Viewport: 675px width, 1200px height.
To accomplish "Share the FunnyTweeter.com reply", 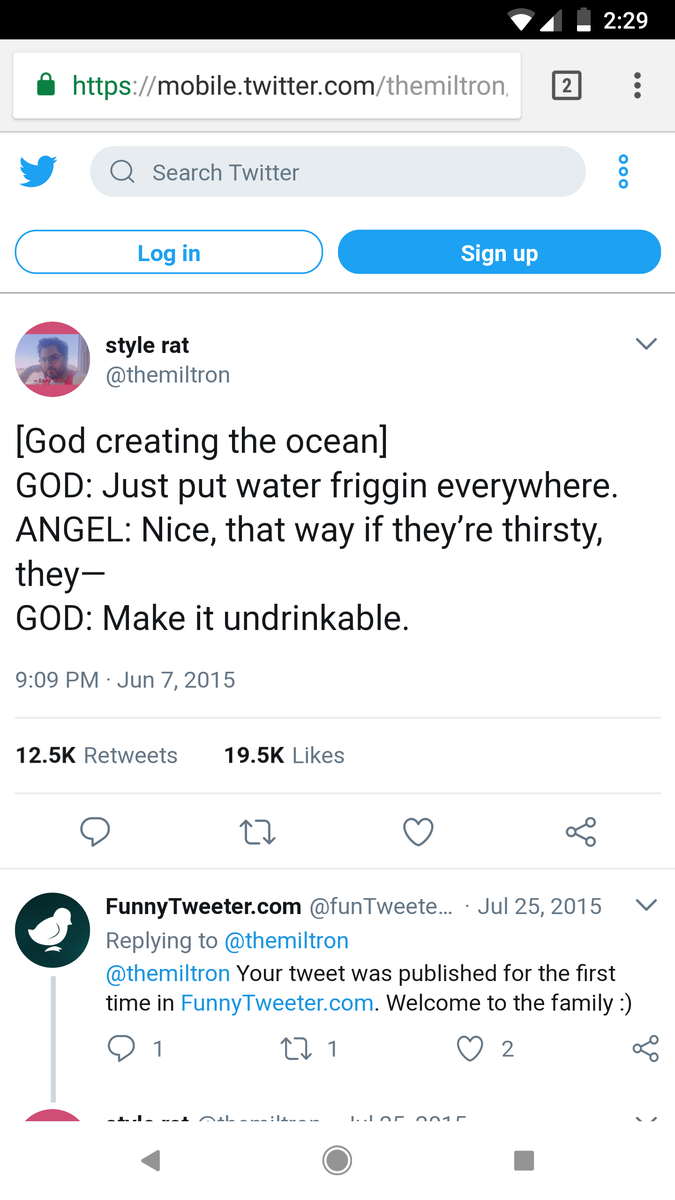I will point(646,1048).
